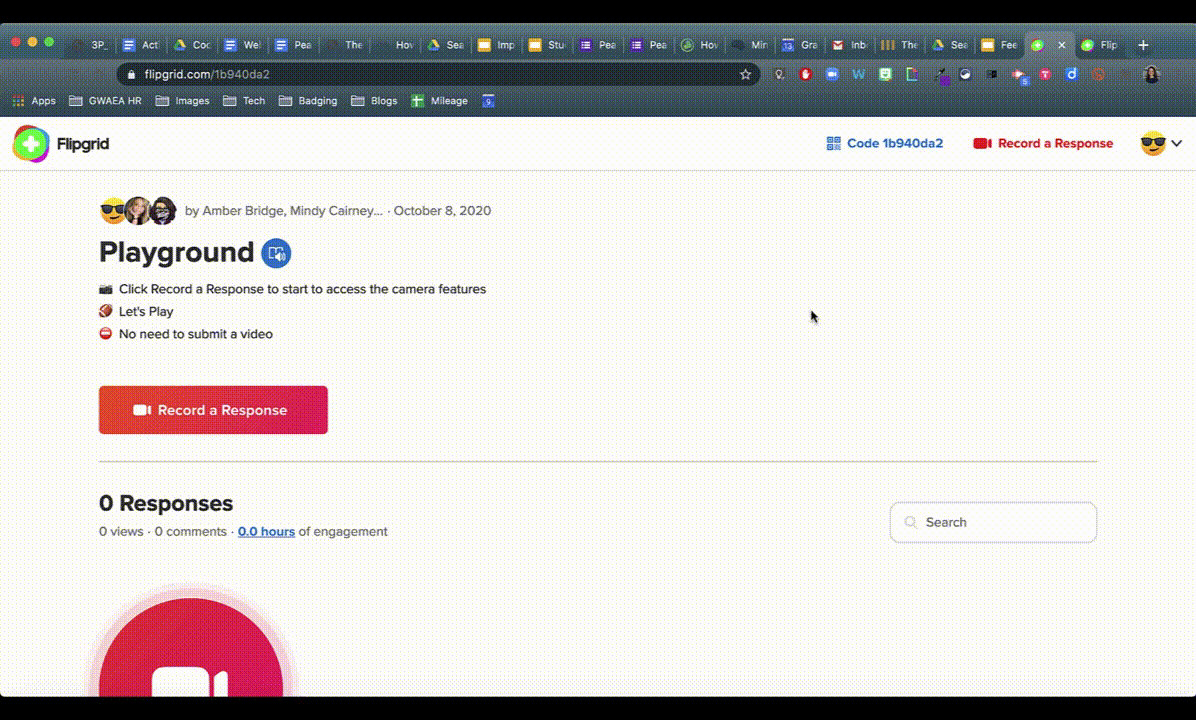This screenshot has width=1196, height=720.
Task: Switch to the Fee slides tab
Action: [1000, 45]
